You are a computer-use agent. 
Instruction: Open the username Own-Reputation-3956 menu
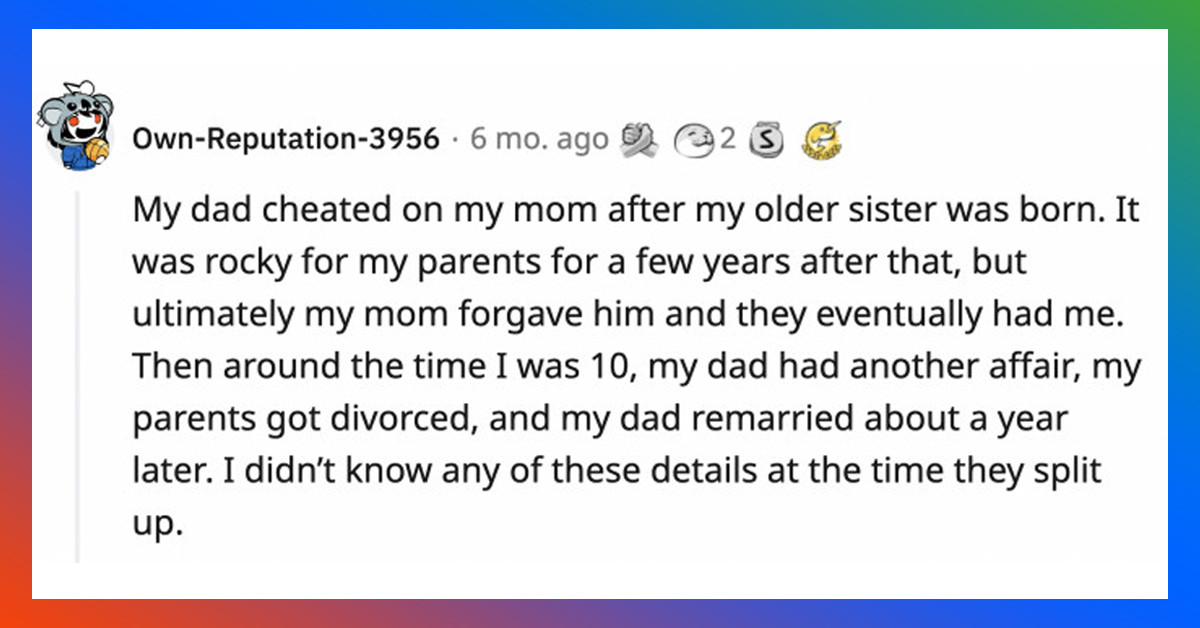tap(287, 139)
